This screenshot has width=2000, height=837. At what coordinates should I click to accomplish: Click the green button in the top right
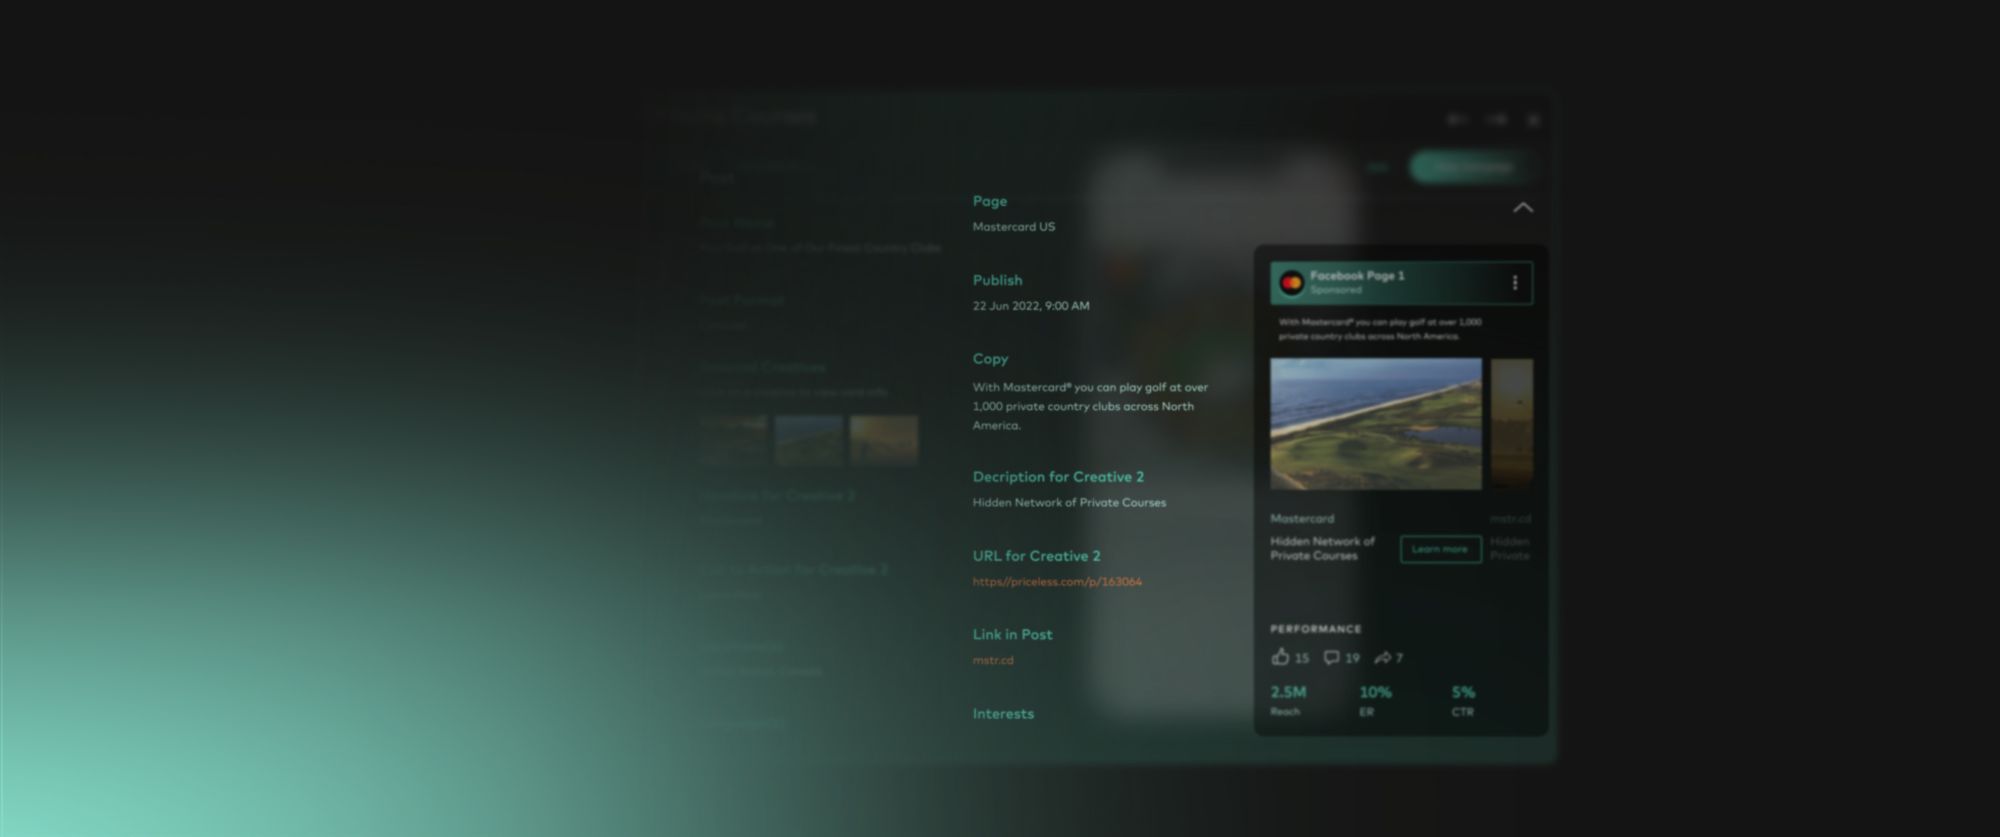tap(1472, 167)
